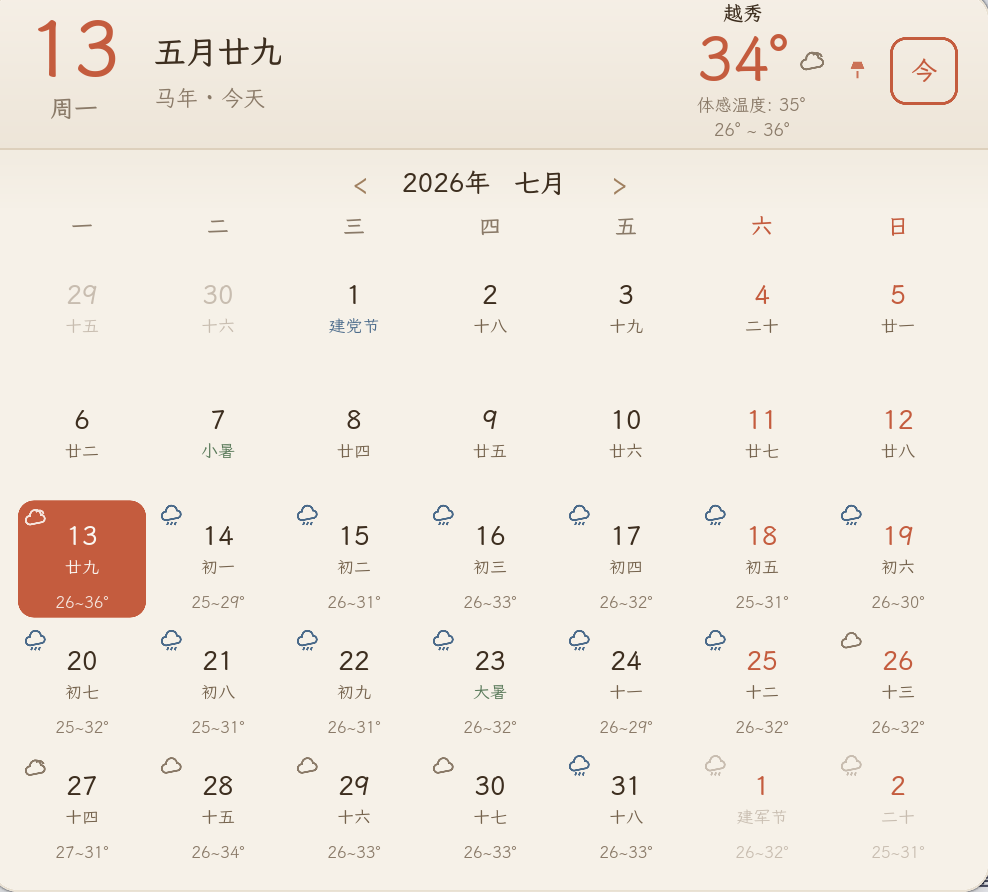Select July 6 廿二
The image size is (988, 892).
pyautogui.click(x=82, y=433)
